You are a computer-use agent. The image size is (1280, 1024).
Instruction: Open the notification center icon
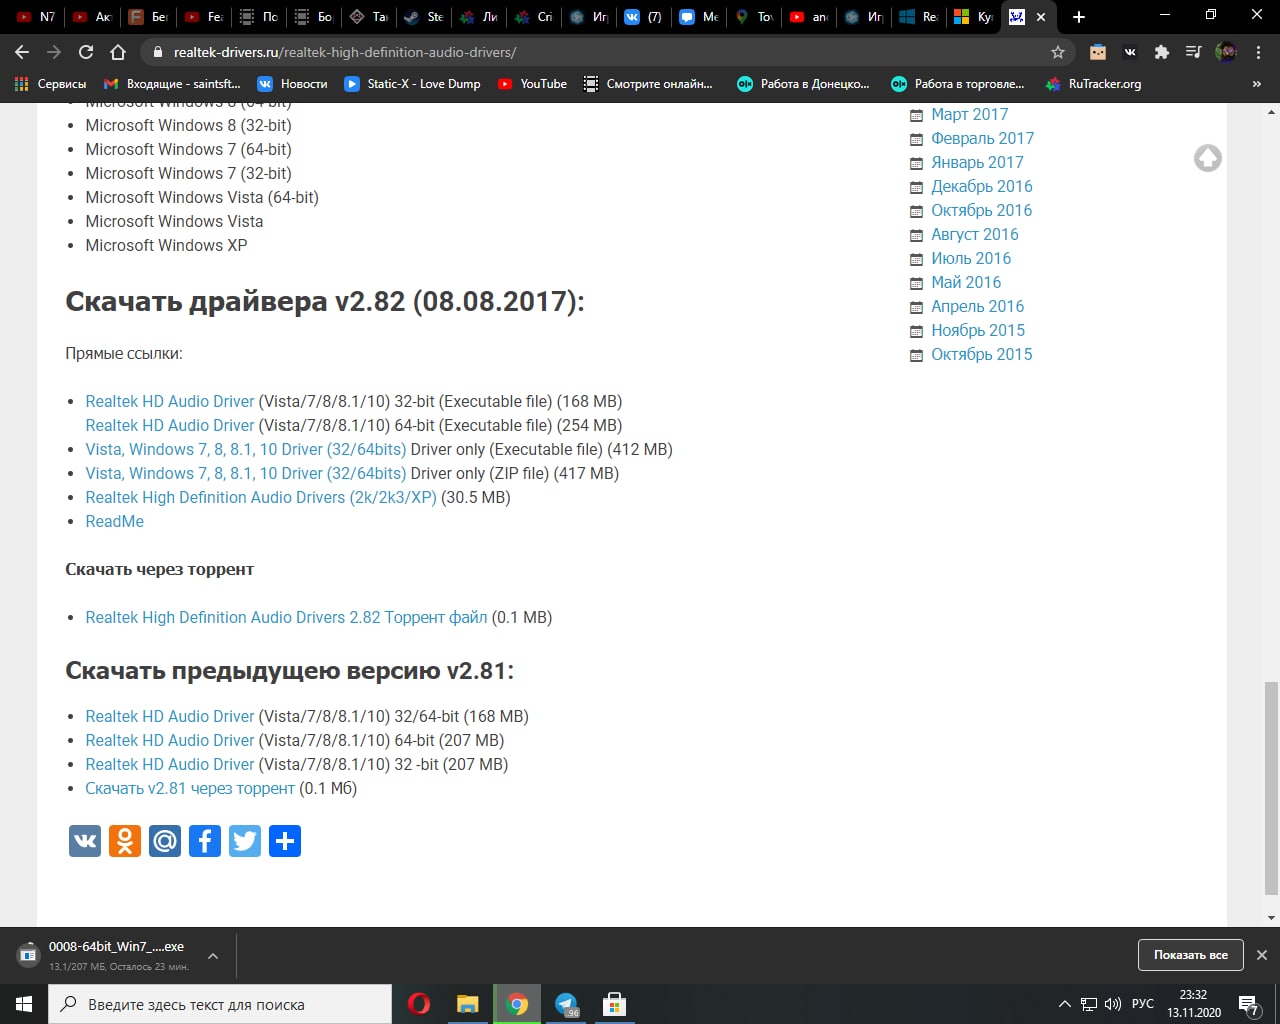[1248, 1004]
